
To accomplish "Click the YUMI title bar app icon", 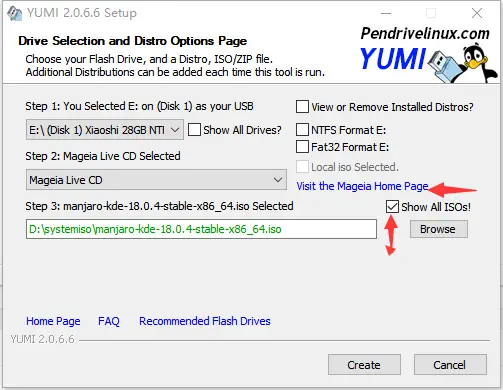I will (14, 13).
